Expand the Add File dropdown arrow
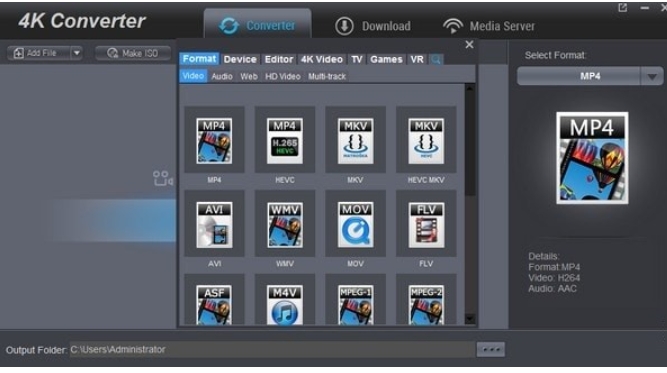 coord(77,53)
